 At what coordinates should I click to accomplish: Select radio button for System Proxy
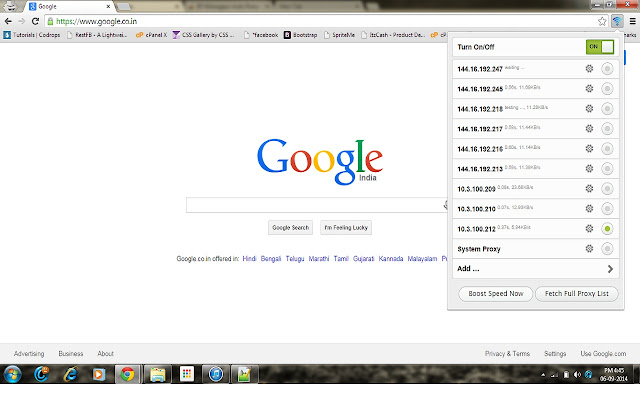pyautogui.click(x=607, y=249)
